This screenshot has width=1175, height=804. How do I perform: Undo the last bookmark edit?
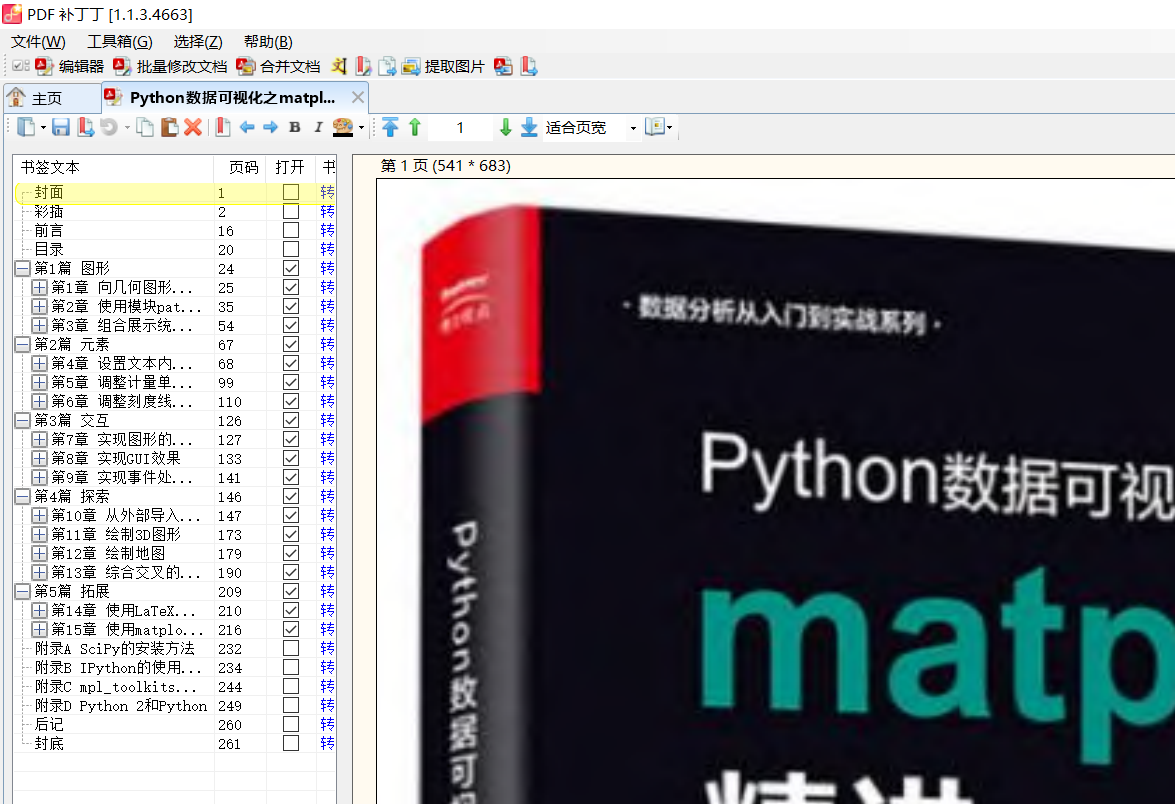pos(109,127)
